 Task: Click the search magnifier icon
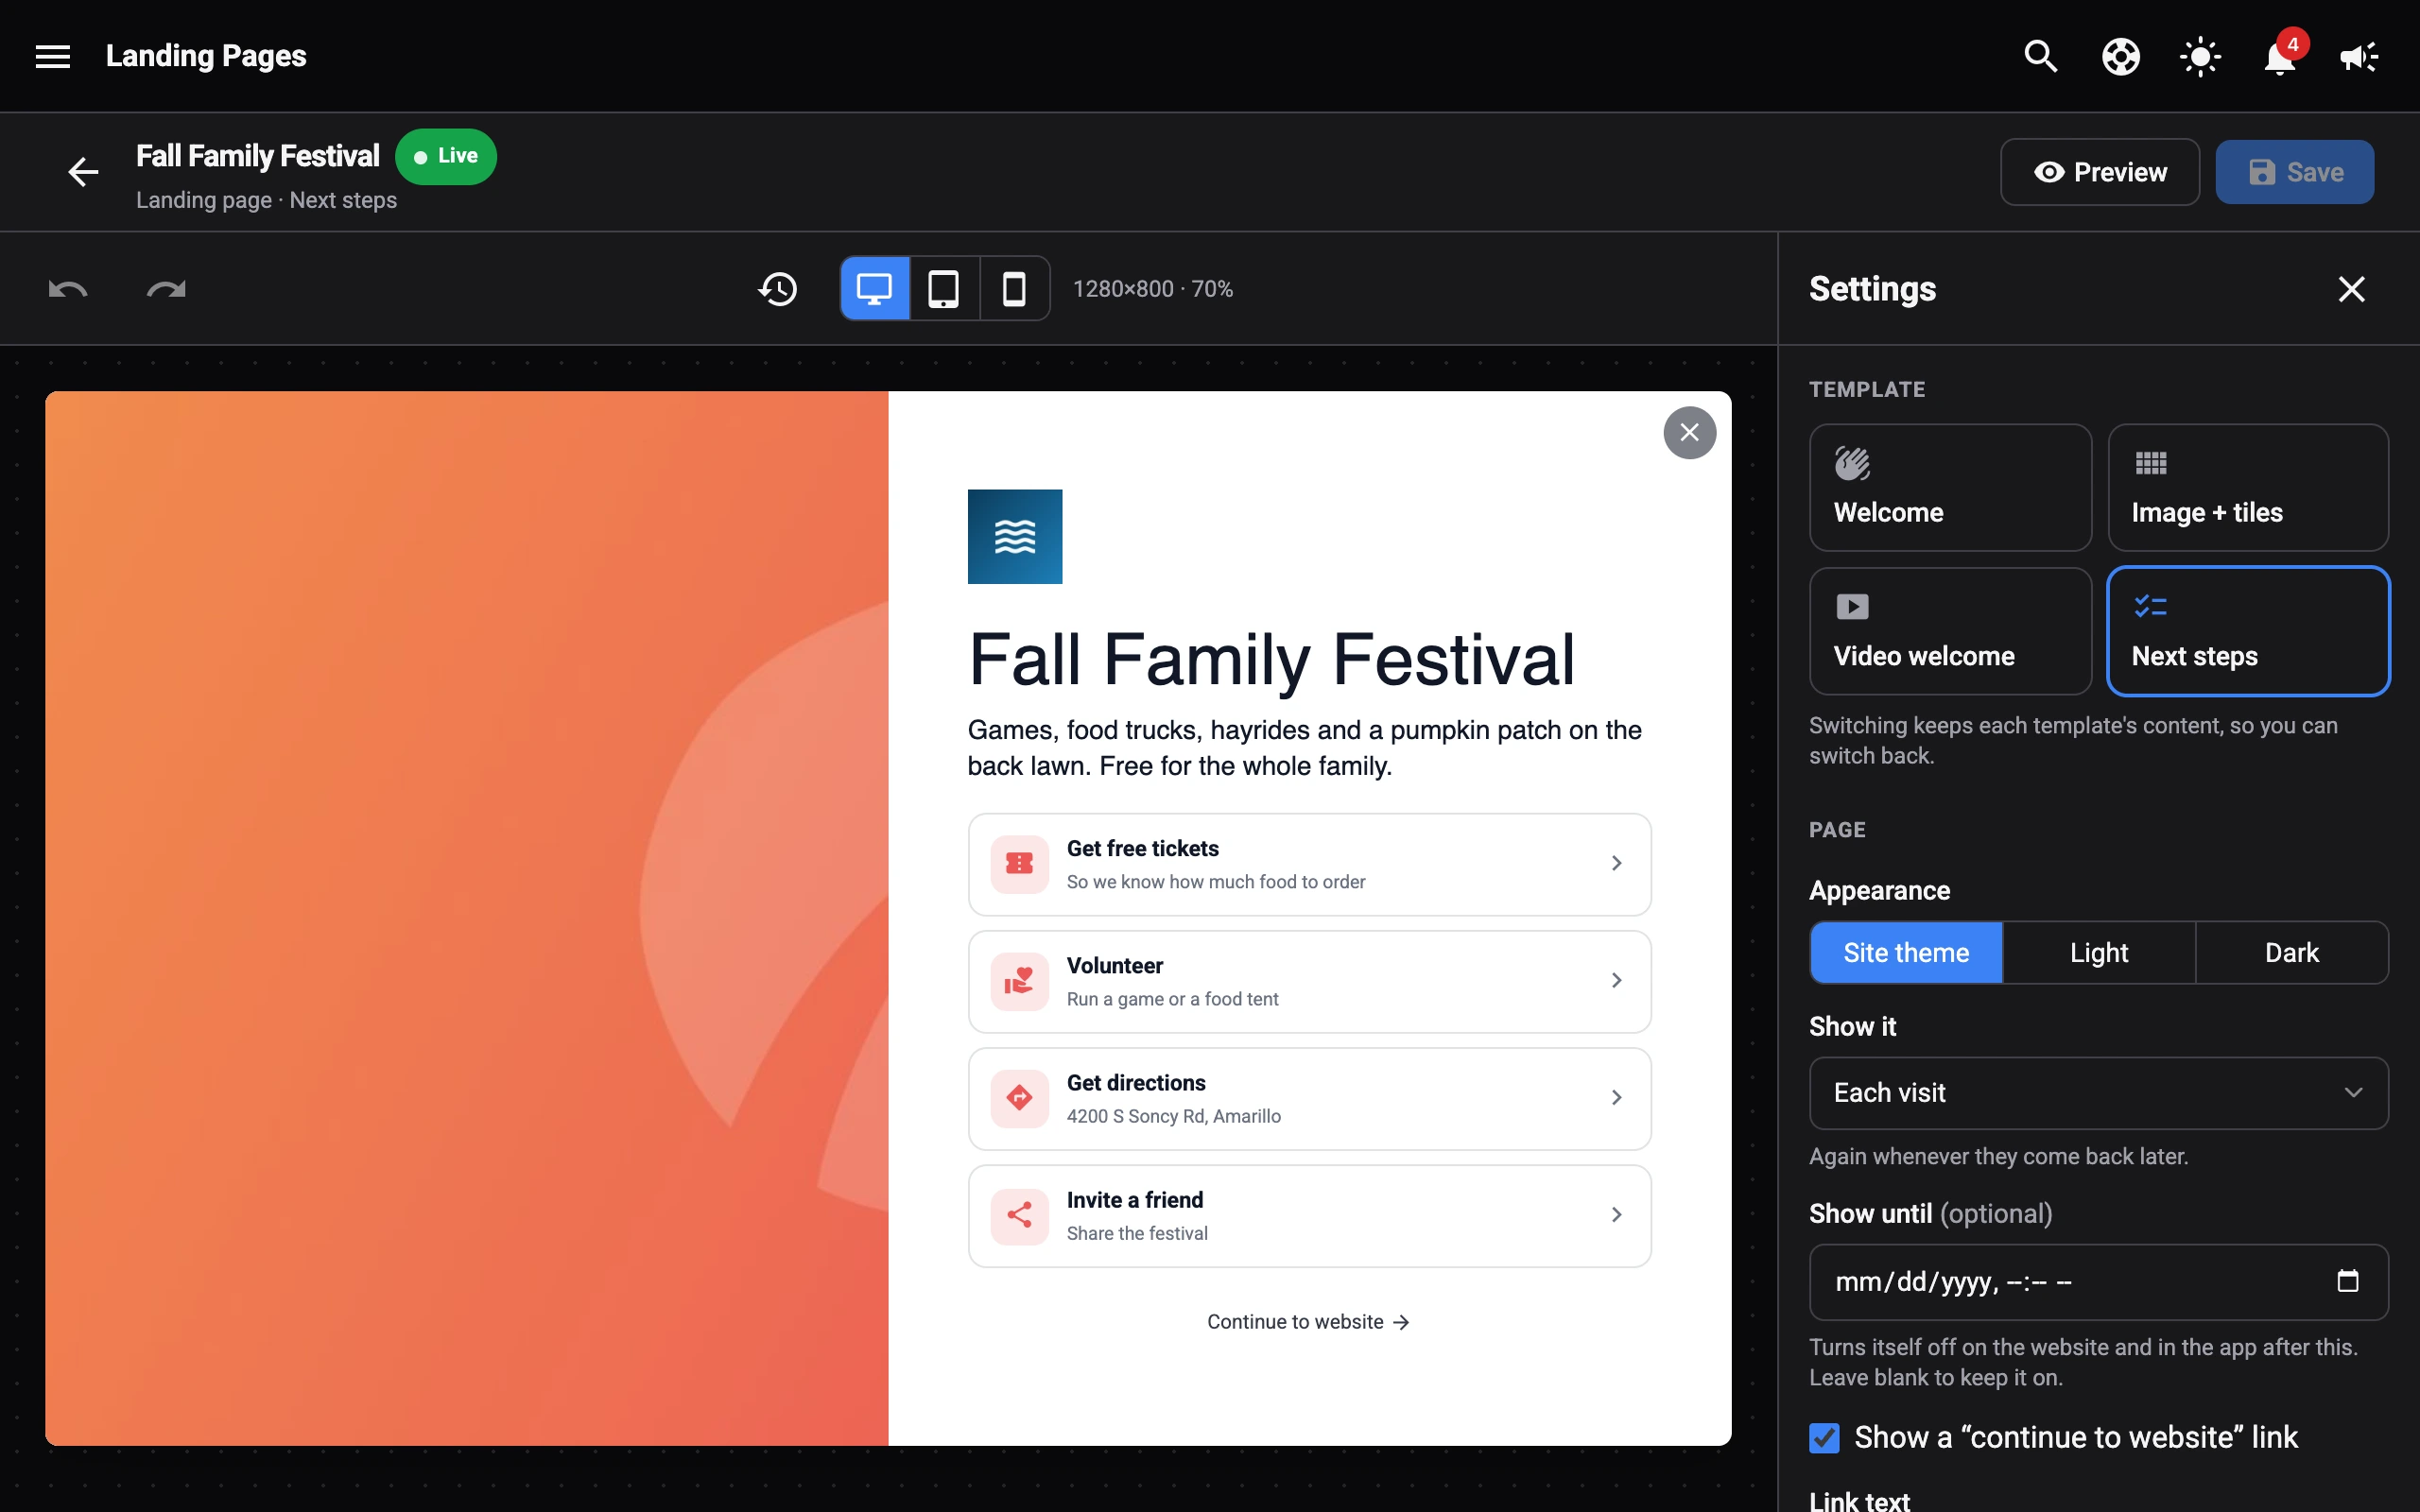click(x=2040, y=56)
